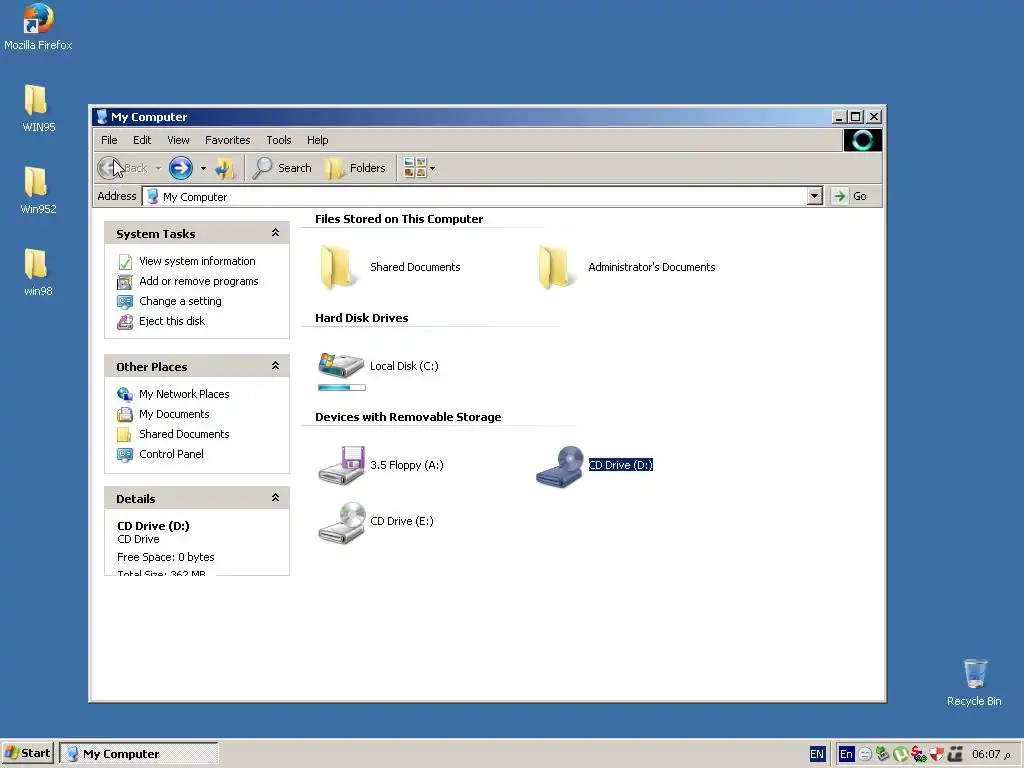This screenshot has height=768, width=1024.
Task: Select the 3.5 Floppy (A:) icon
Action: 342,465
